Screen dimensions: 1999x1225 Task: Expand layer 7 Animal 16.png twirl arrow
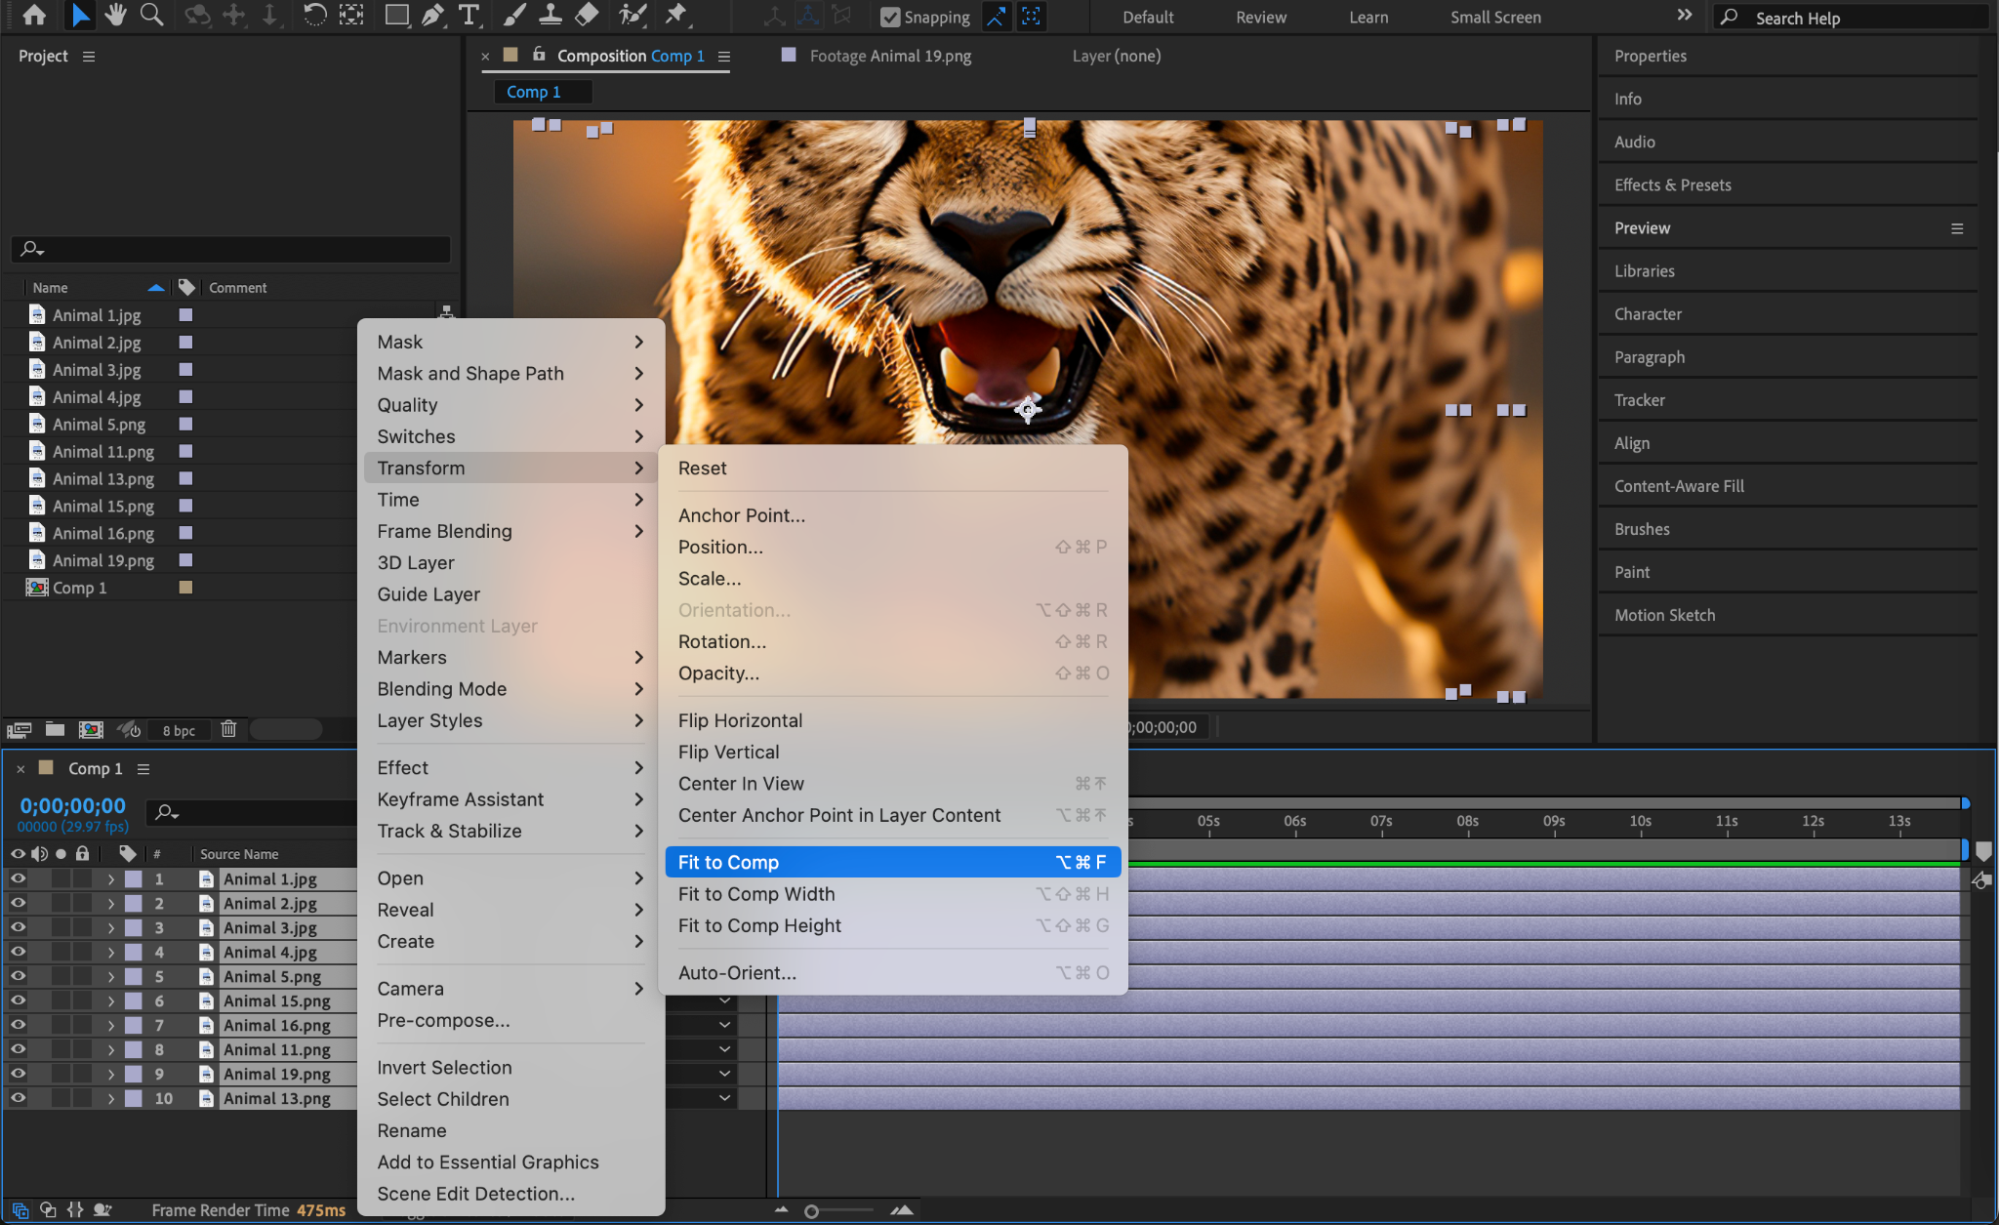point(111,1025)
